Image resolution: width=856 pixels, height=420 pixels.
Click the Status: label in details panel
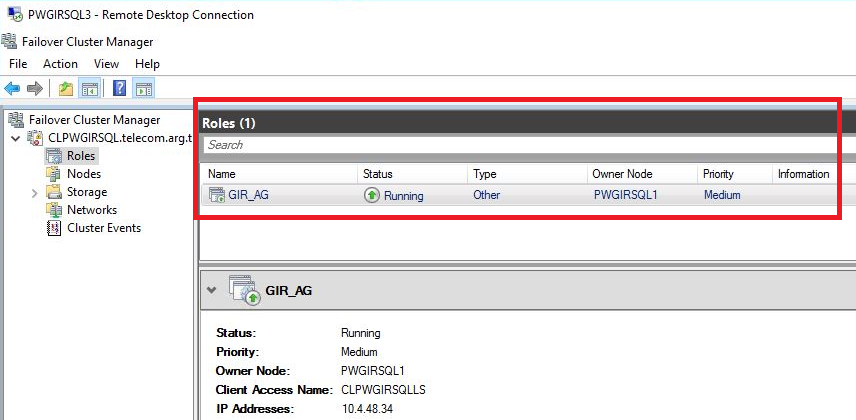pyautogui.click(x=236, y=333)
